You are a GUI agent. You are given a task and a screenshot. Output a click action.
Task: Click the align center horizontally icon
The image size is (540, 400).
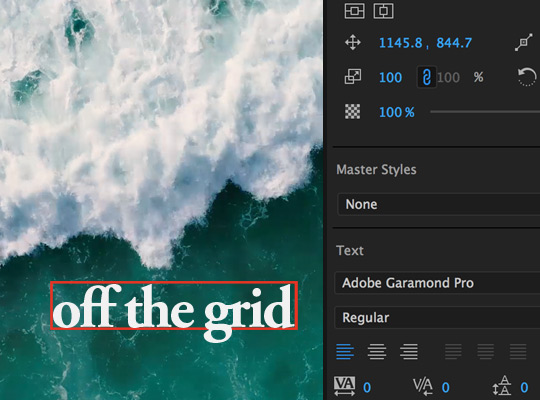[x=354, y=11]
